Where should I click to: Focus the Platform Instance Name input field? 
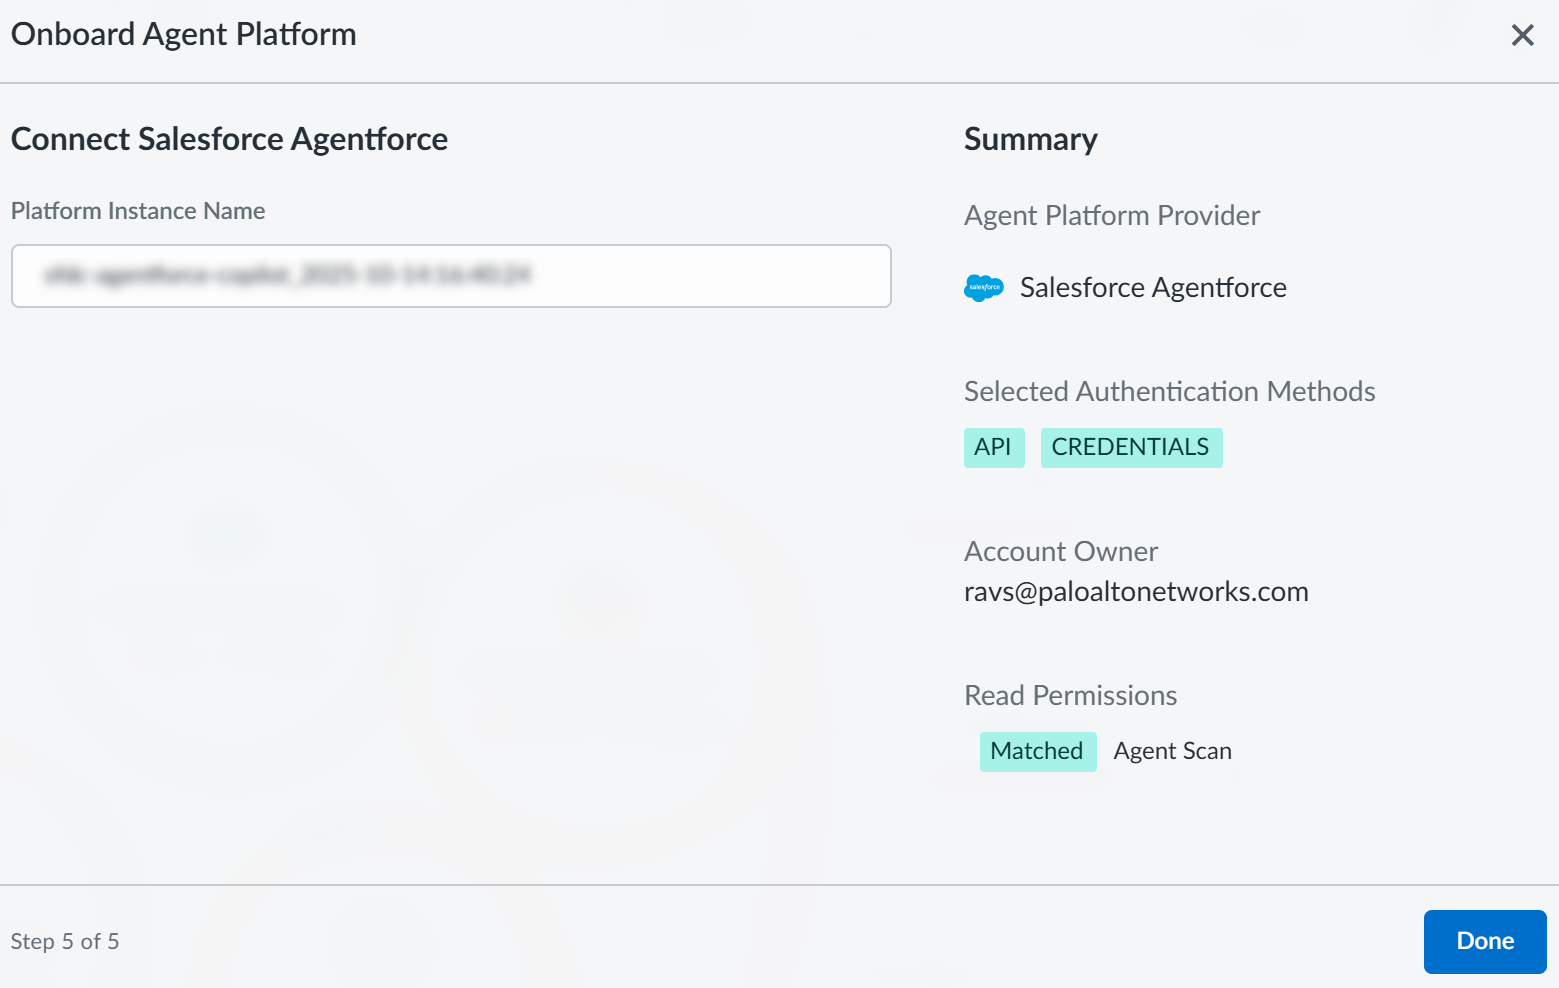451,276
